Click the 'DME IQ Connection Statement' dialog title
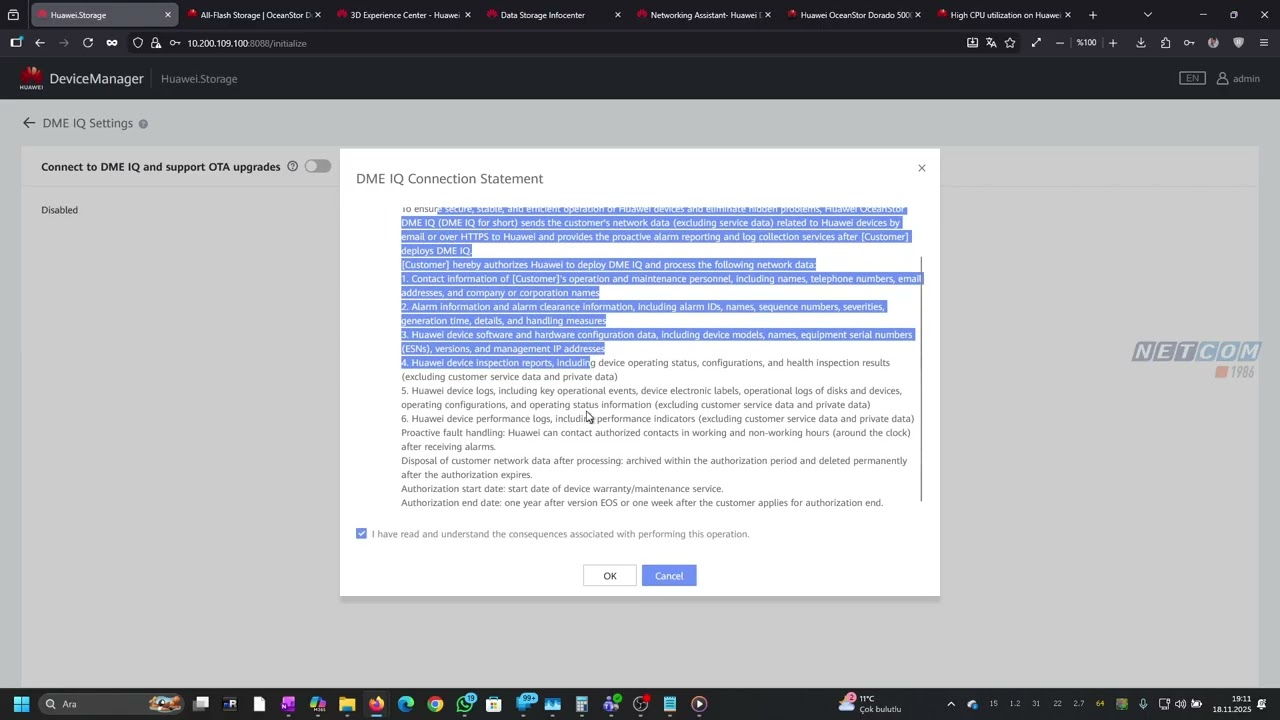 [x=450, y=178]
